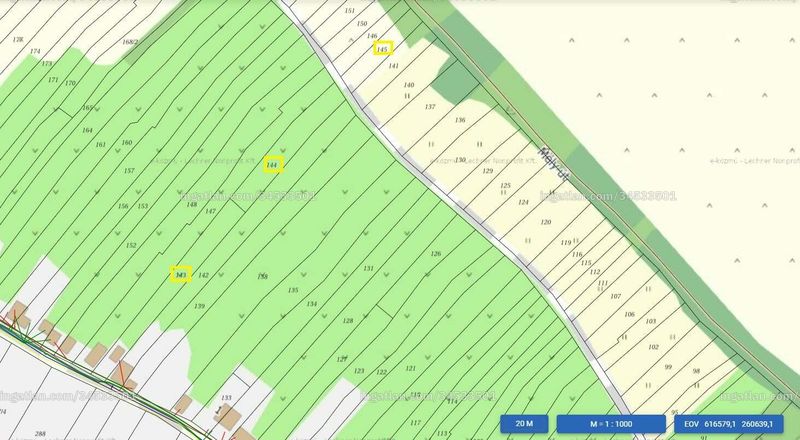Select the parcel marked 134
Image resolution: width=800 pixels, height=440 pixels.
(312, 304)
